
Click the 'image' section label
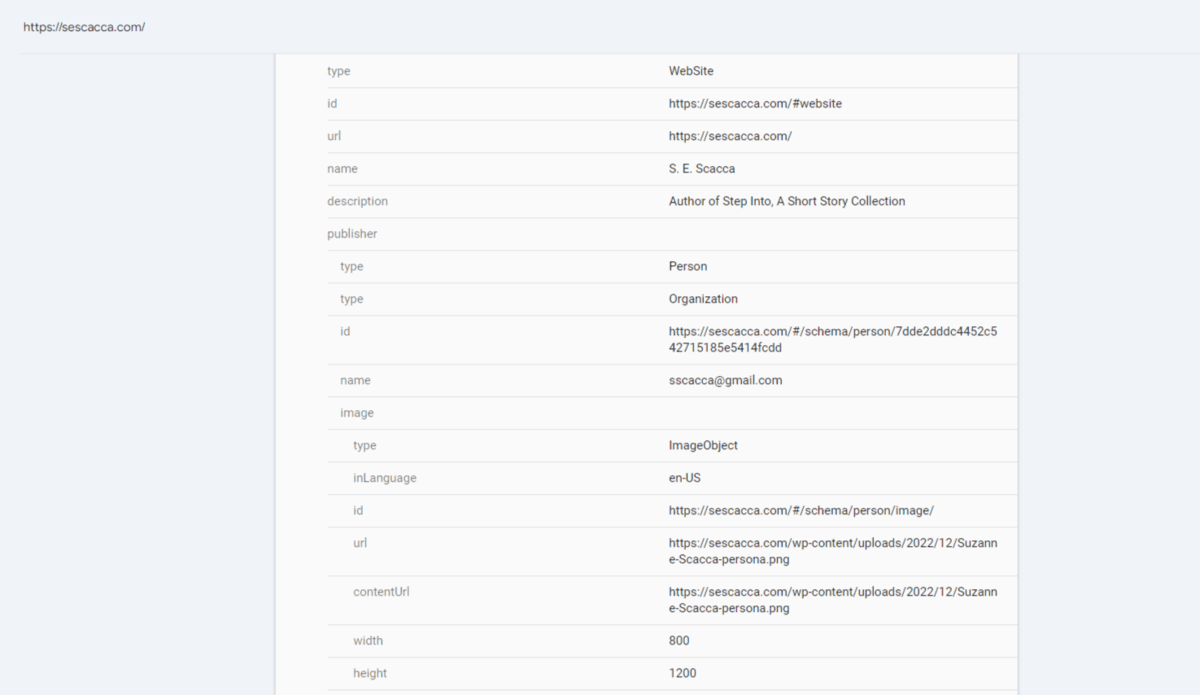tap(357, 413)
